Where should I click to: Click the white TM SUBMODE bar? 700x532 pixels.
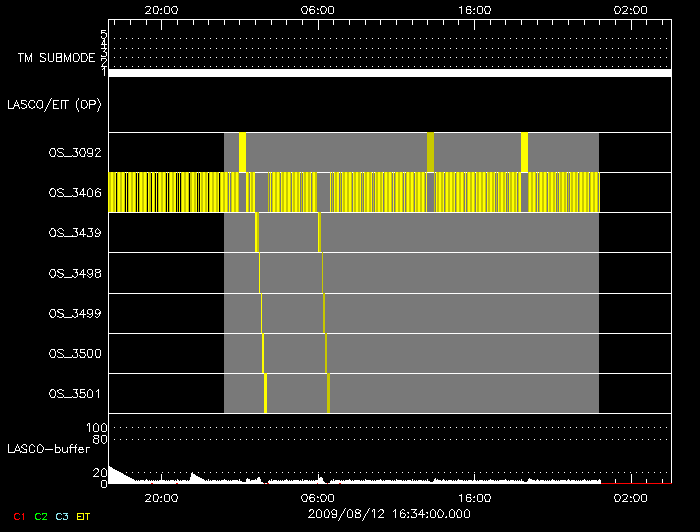coord(389,72)
